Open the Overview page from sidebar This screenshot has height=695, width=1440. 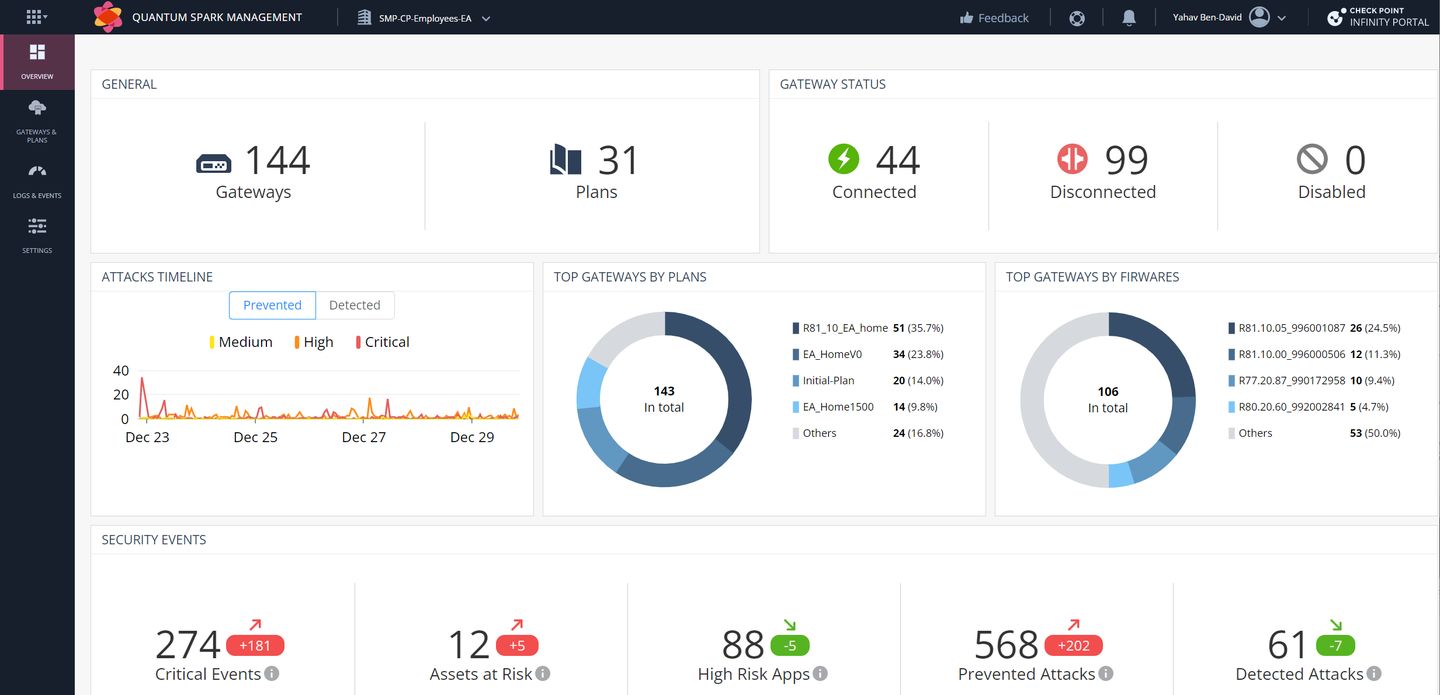[x=37, y=62]
